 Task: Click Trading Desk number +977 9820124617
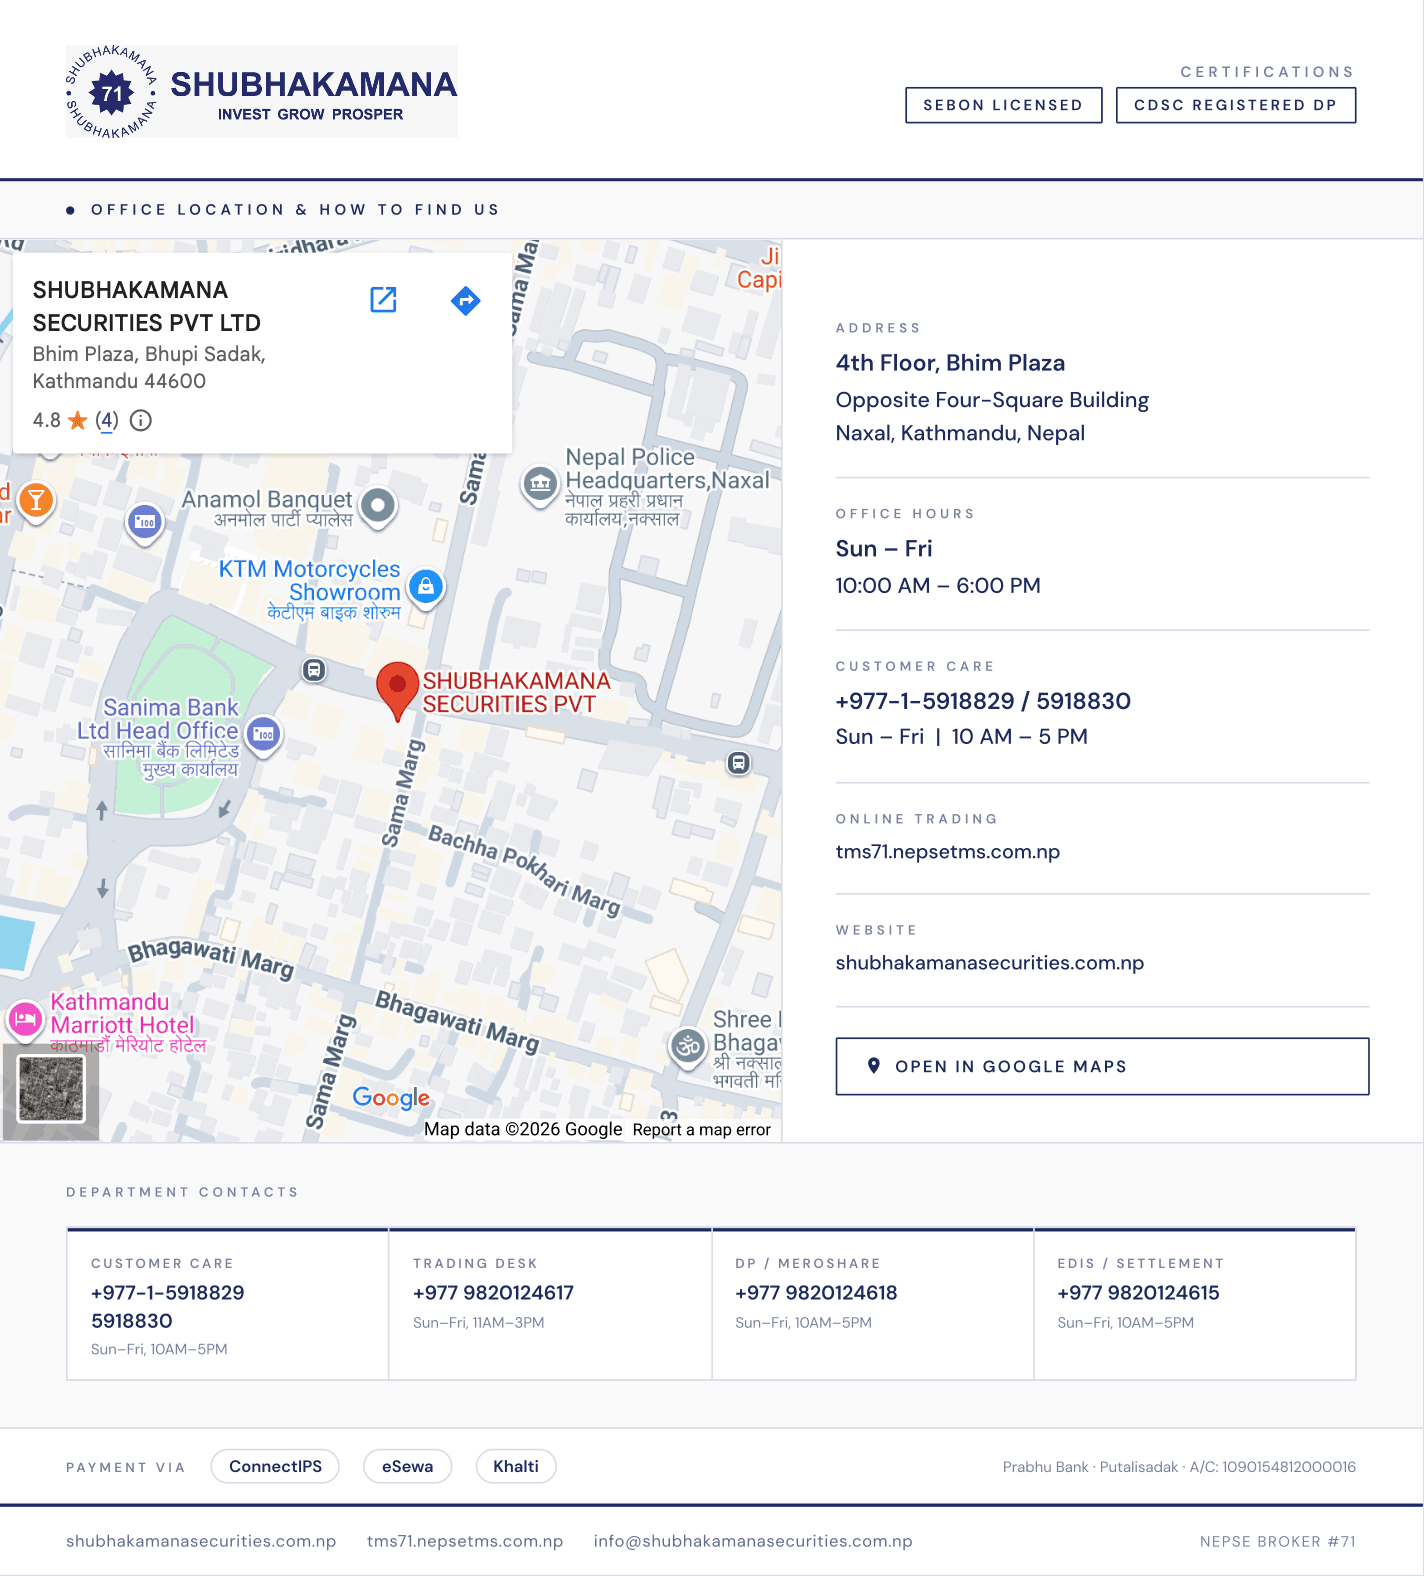click(493, 1293)
